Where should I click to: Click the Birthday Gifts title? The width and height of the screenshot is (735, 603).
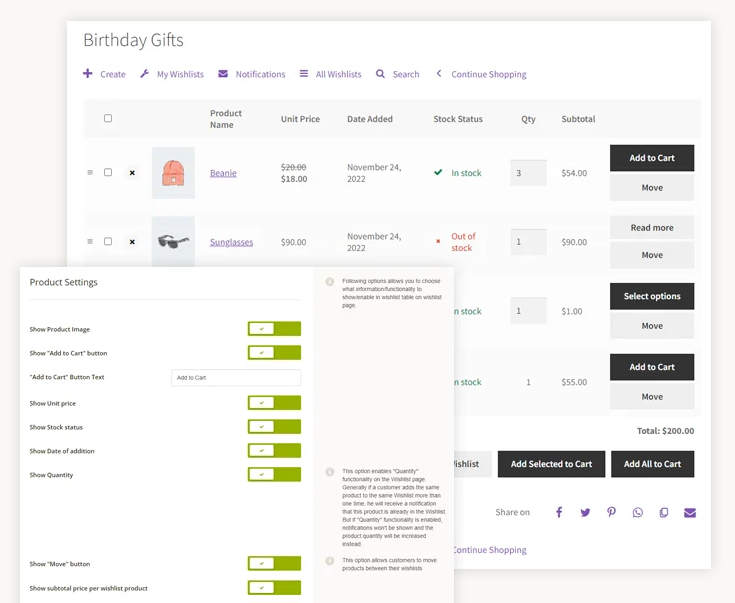tap(133, 40)
